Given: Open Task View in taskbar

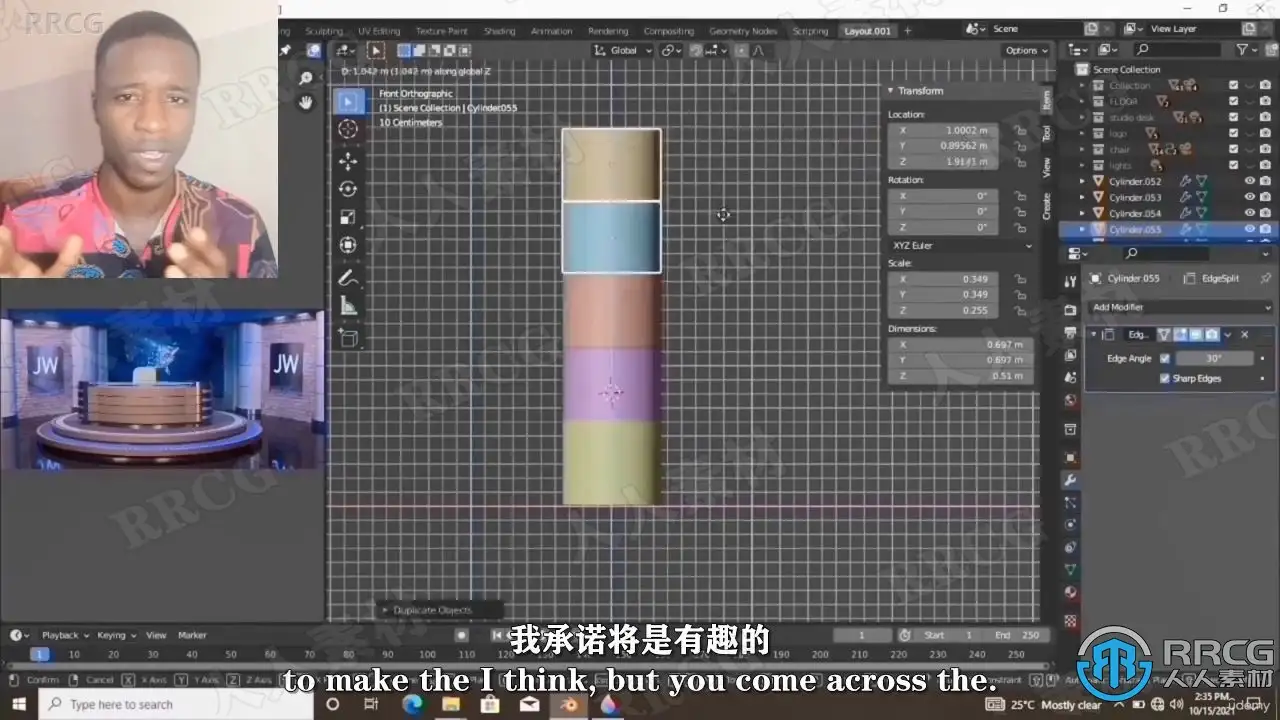Looking at the screenshot, I should click(x=371, y=704).
